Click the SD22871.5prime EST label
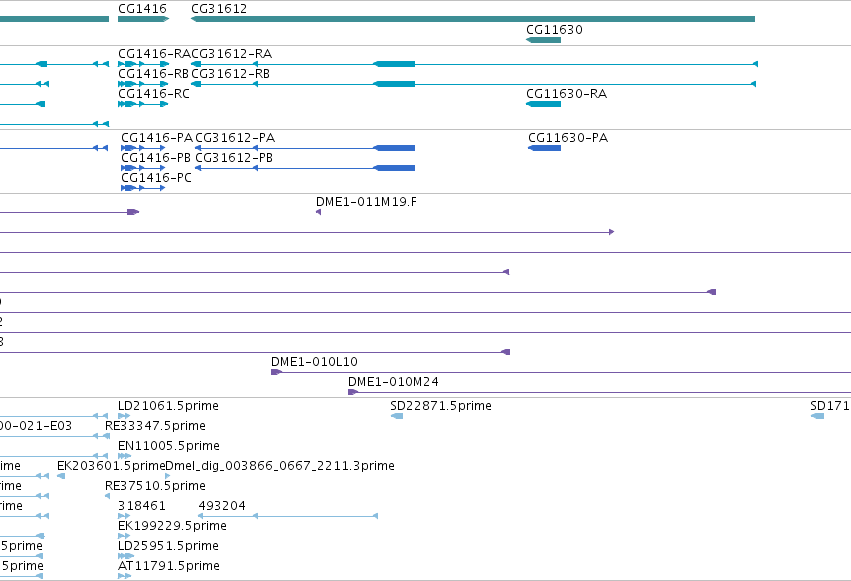 tap(441, 406)
